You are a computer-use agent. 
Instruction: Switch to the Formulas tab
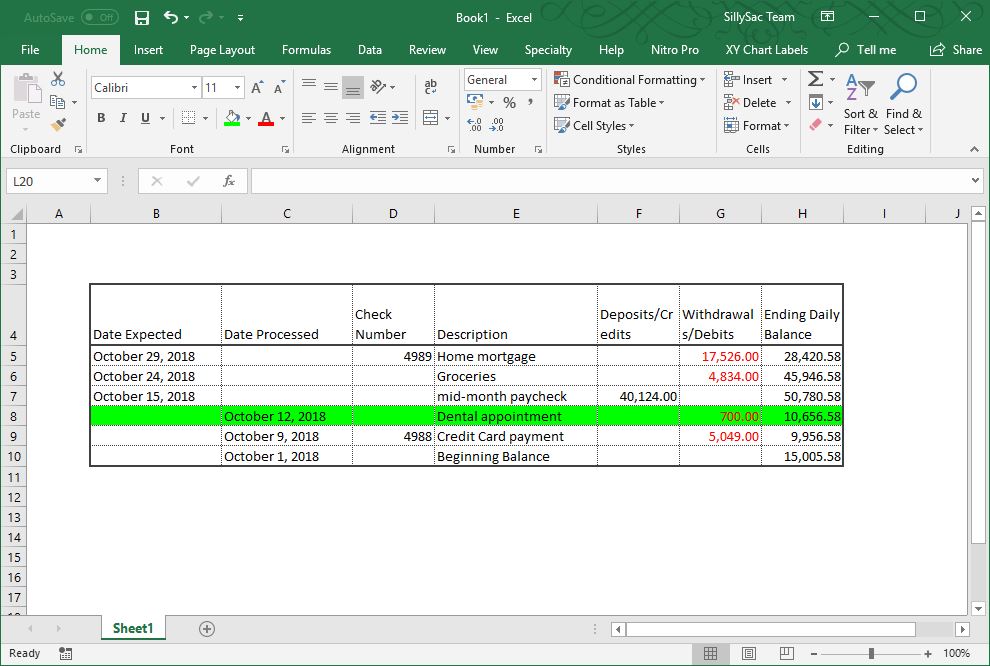[306, 50]
